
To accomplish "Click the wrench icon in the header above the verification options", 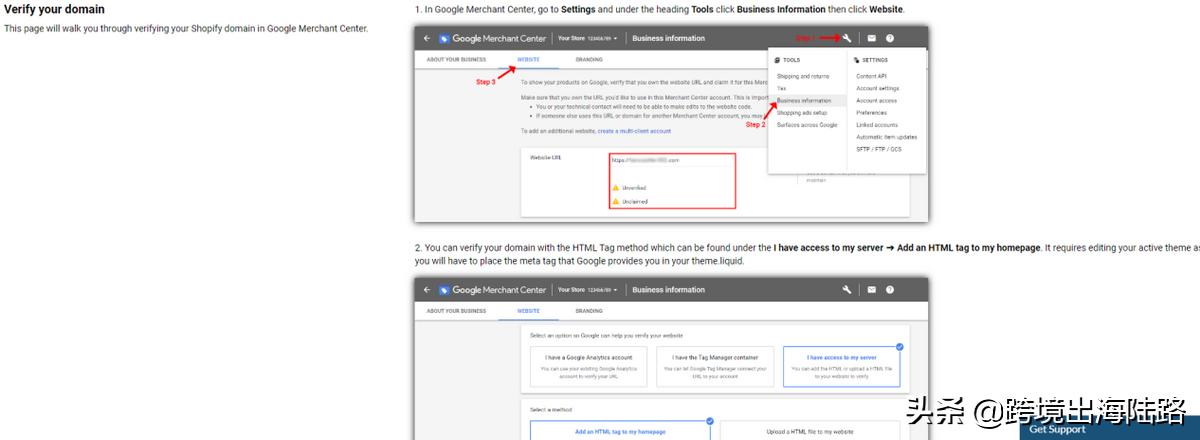I will [x=846, y=290].
